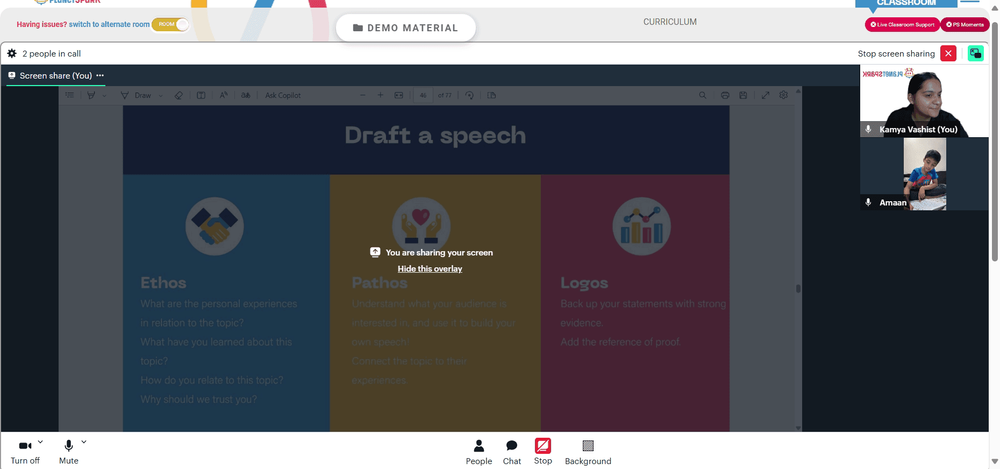
Task: Search within the PDF
Action: [702, 95]
